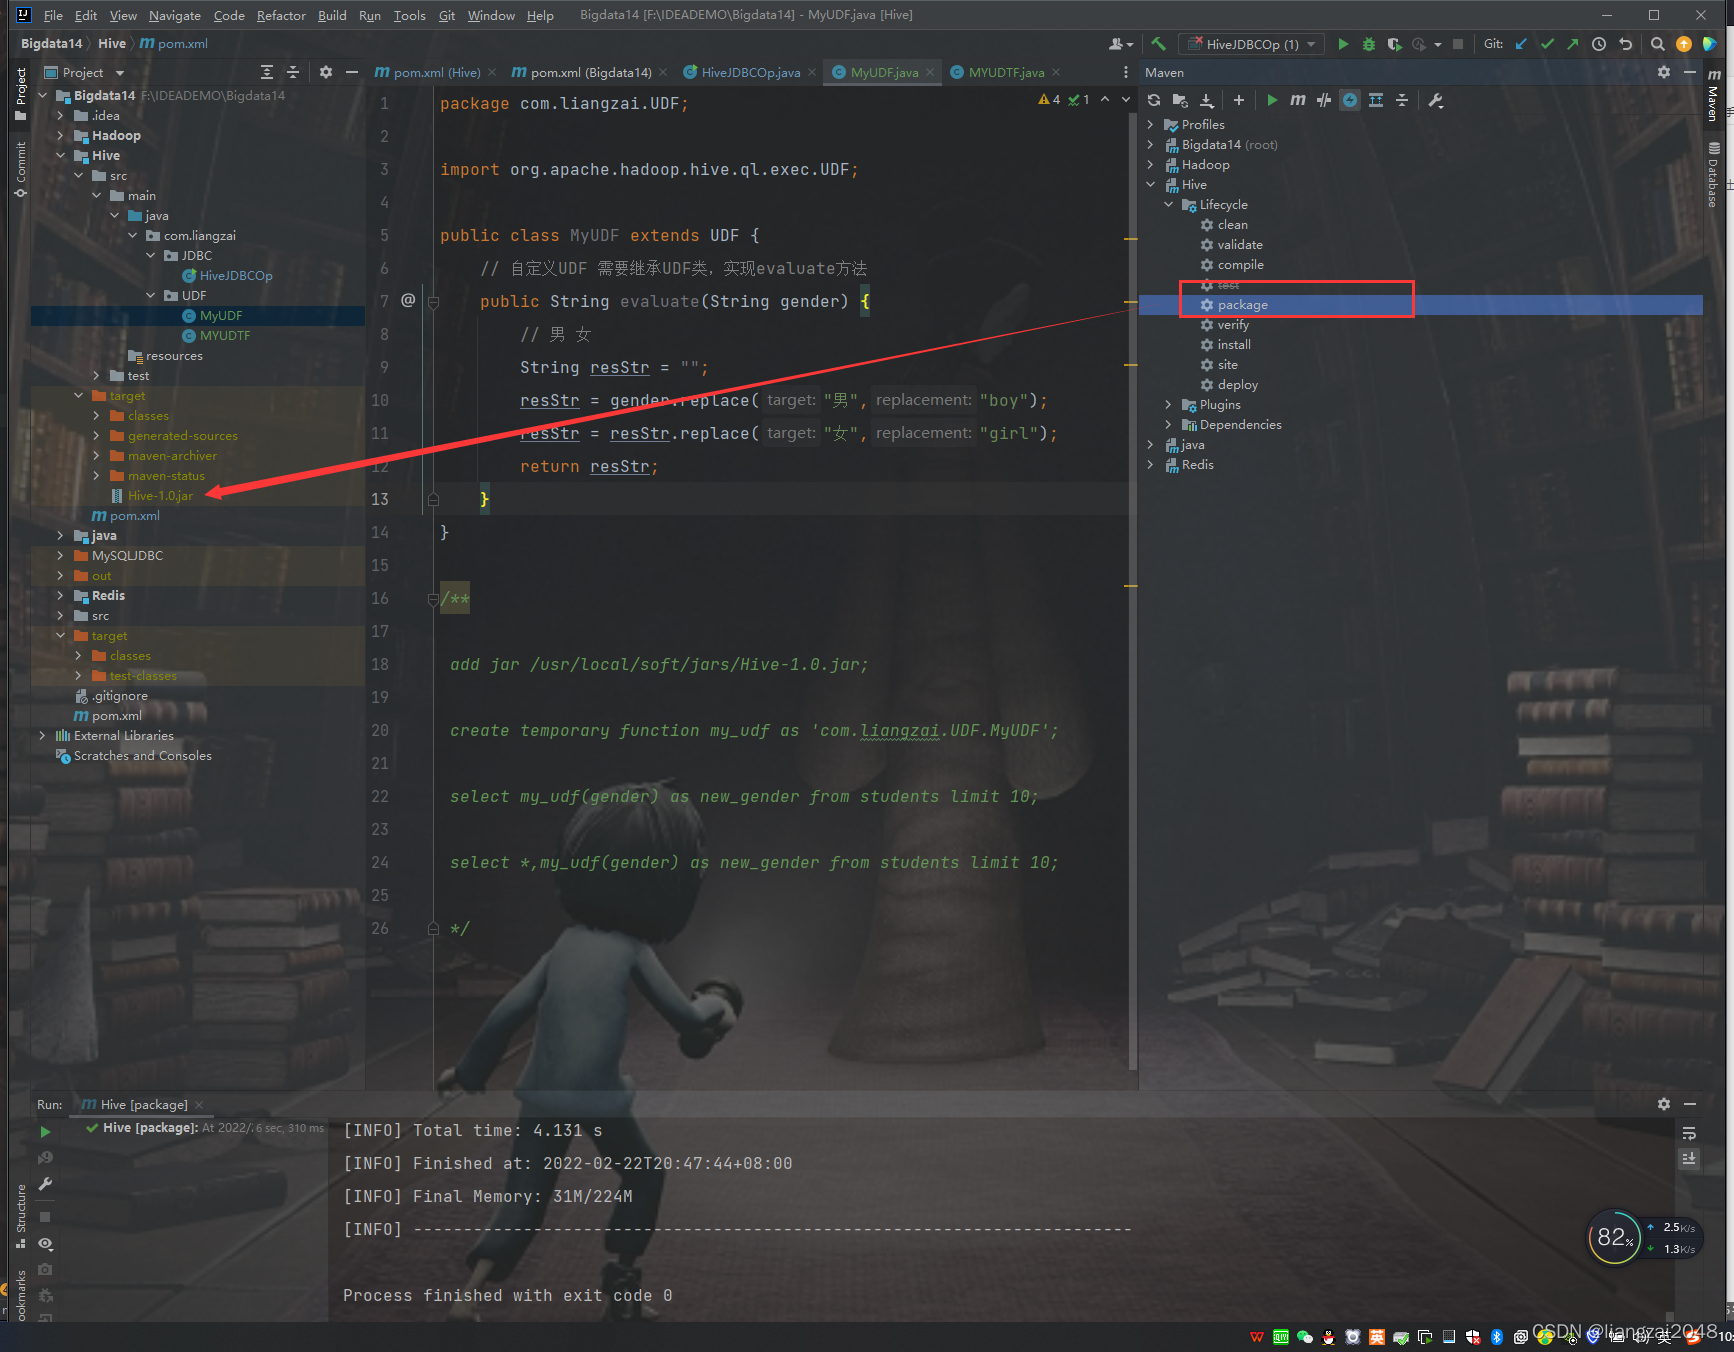Viewport: 1734px width, 1352px height.
Task: Run the selected Maven build
Action: 1272,100
